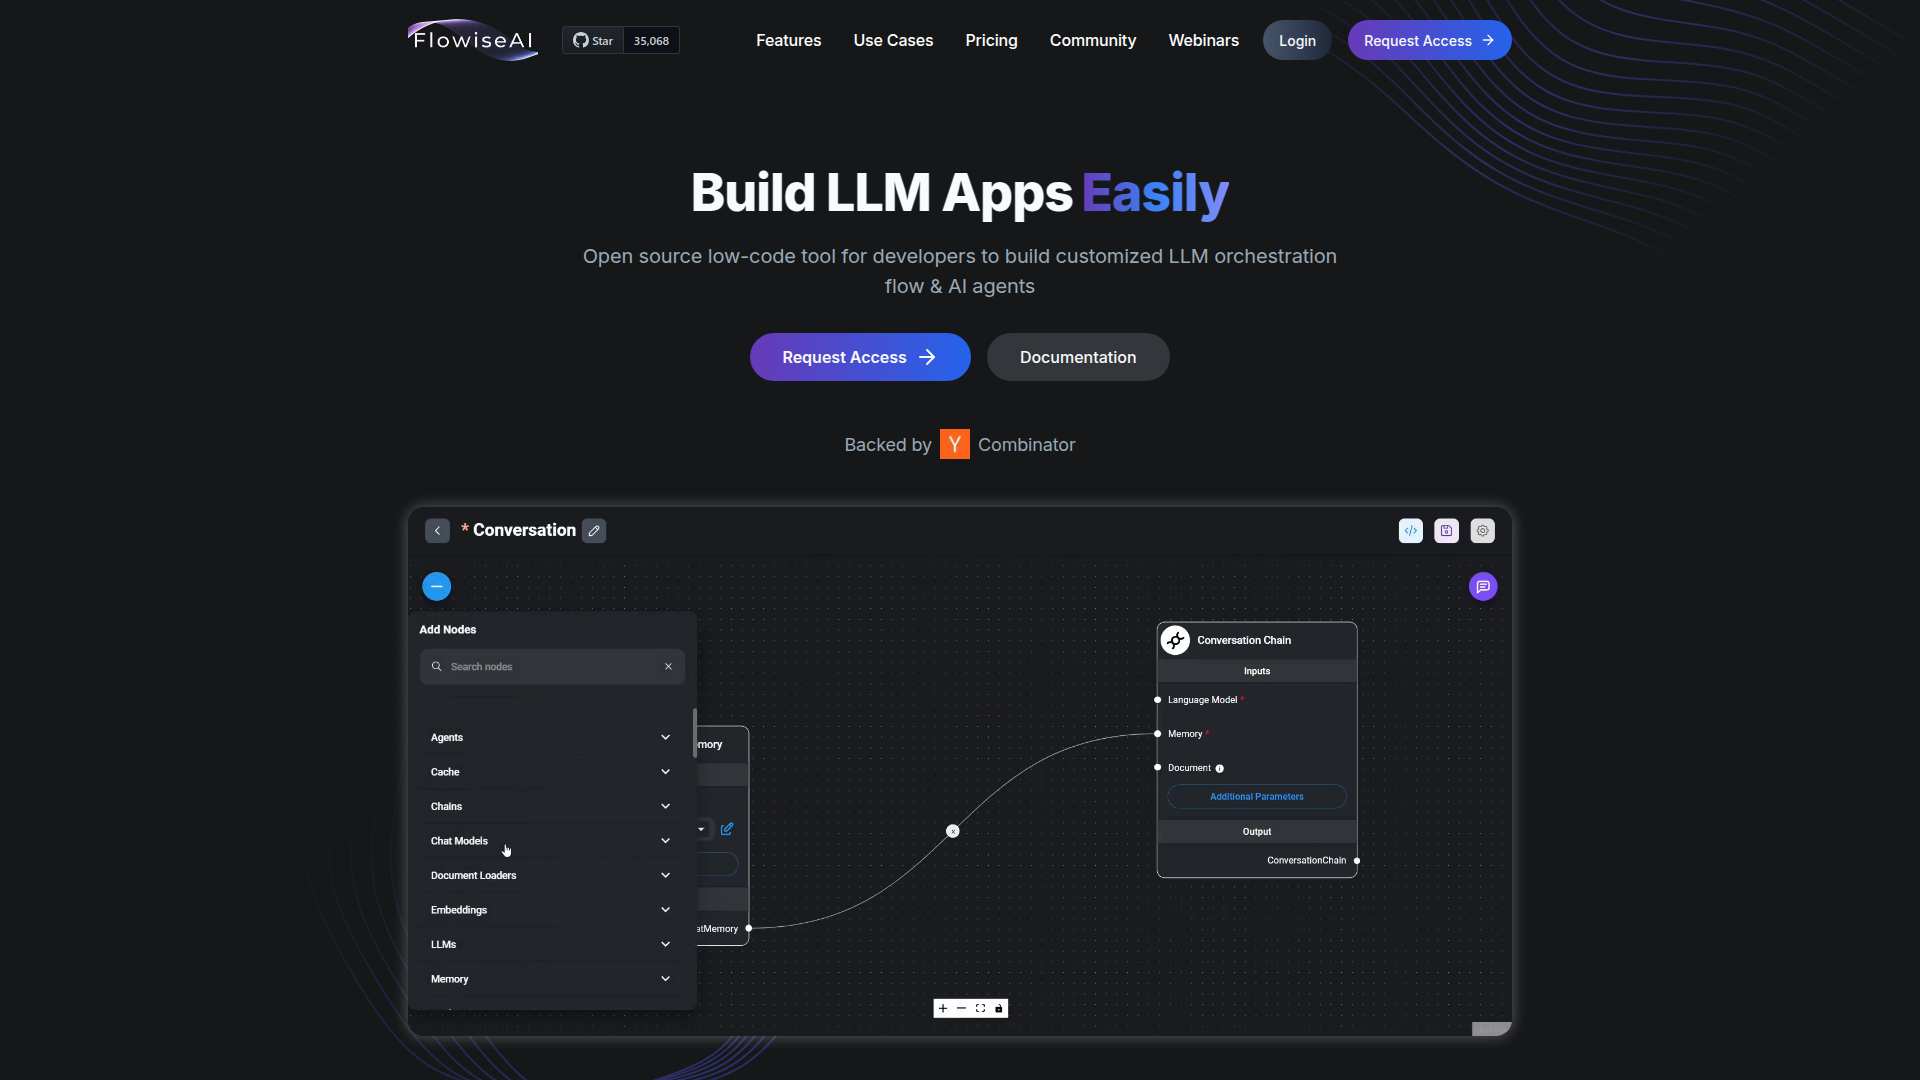
Task: Select the Features menu item
Action: [x=787, y=40]
